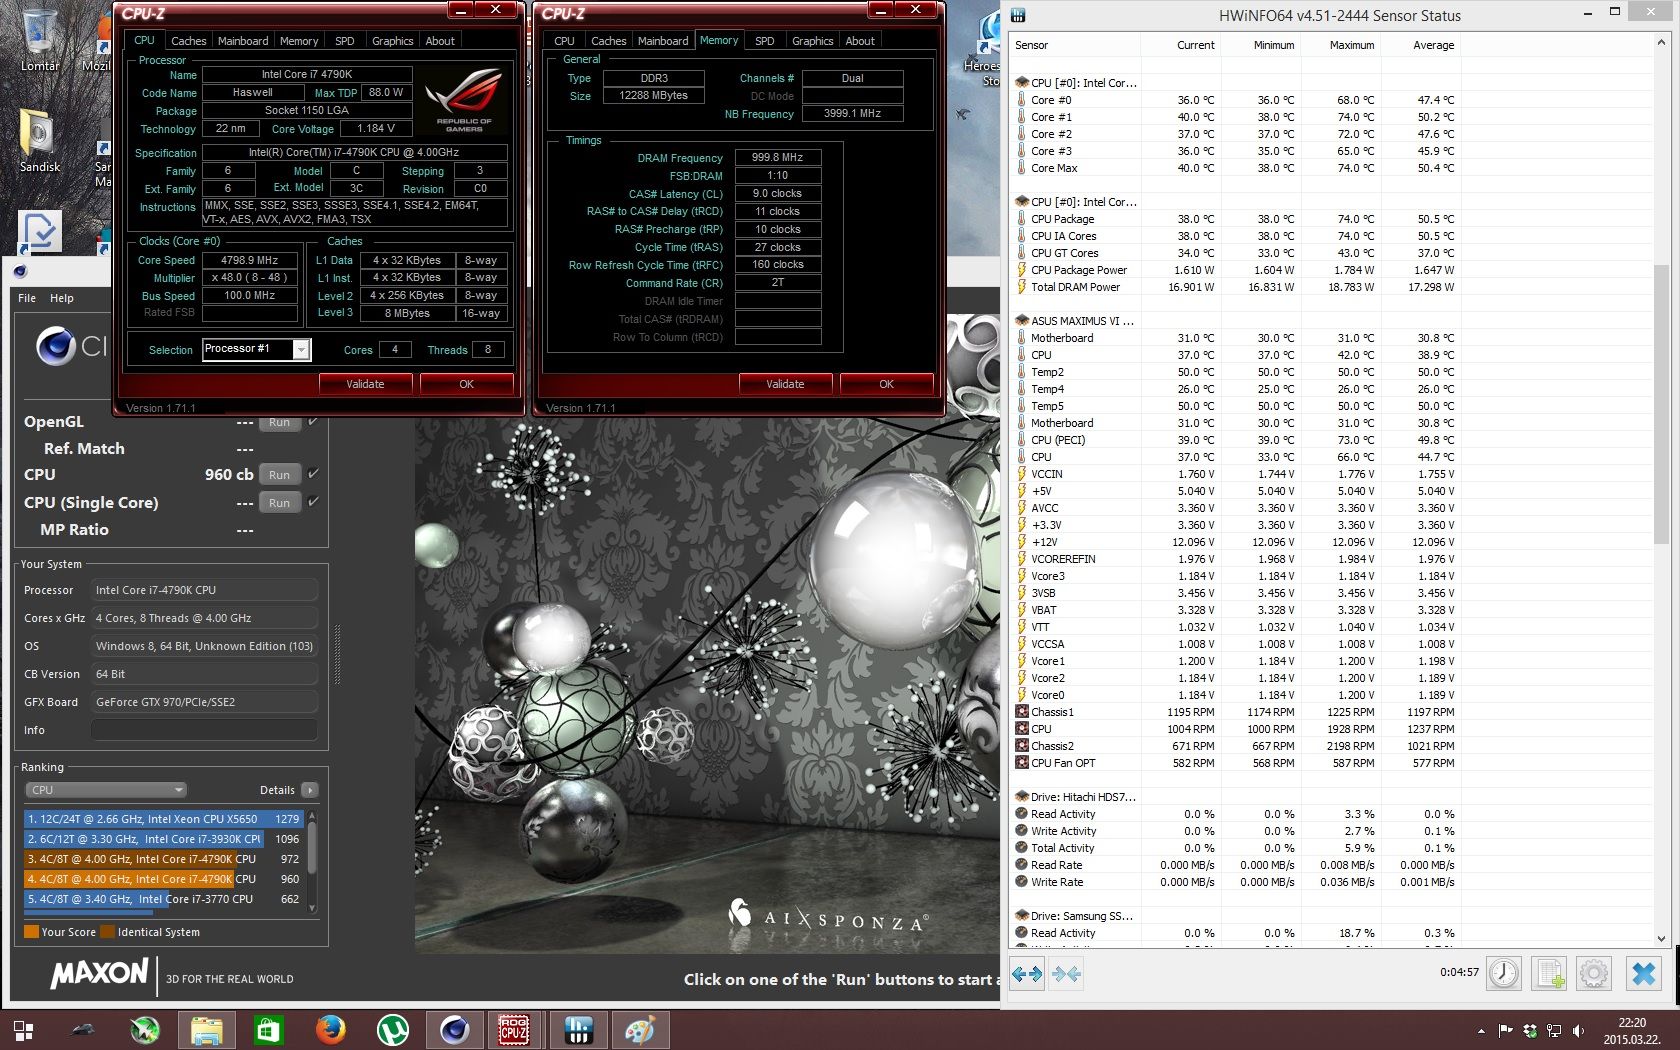Open the Windows Start button on the taskbar
The width and height of the screenshot is (1680, 1050).
pos(23,1030)
